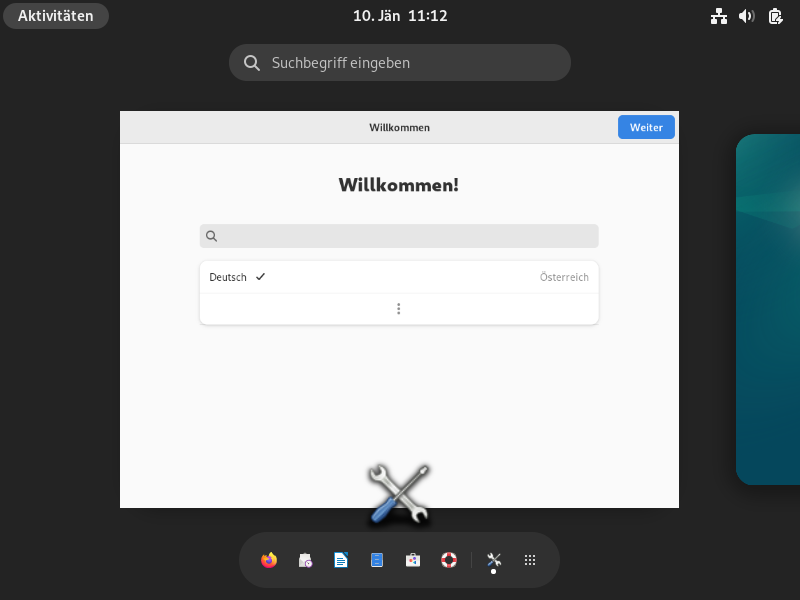Focus the Suchbegriff eingeben search field
Screen dimensions: 800x600
399,62
